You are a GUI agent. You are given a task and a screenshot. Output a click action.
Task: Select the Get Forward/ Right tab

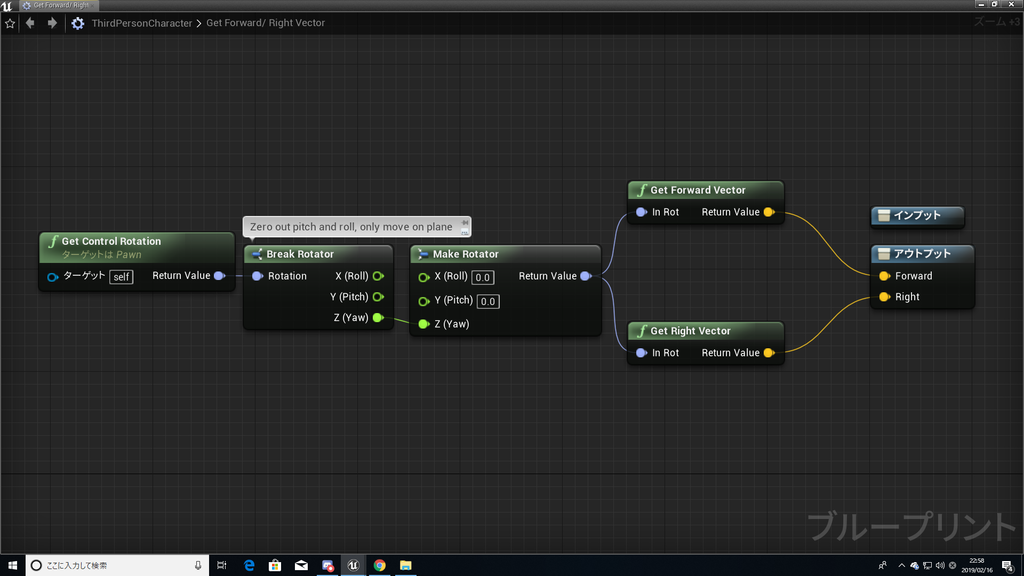tap(57, 5)
